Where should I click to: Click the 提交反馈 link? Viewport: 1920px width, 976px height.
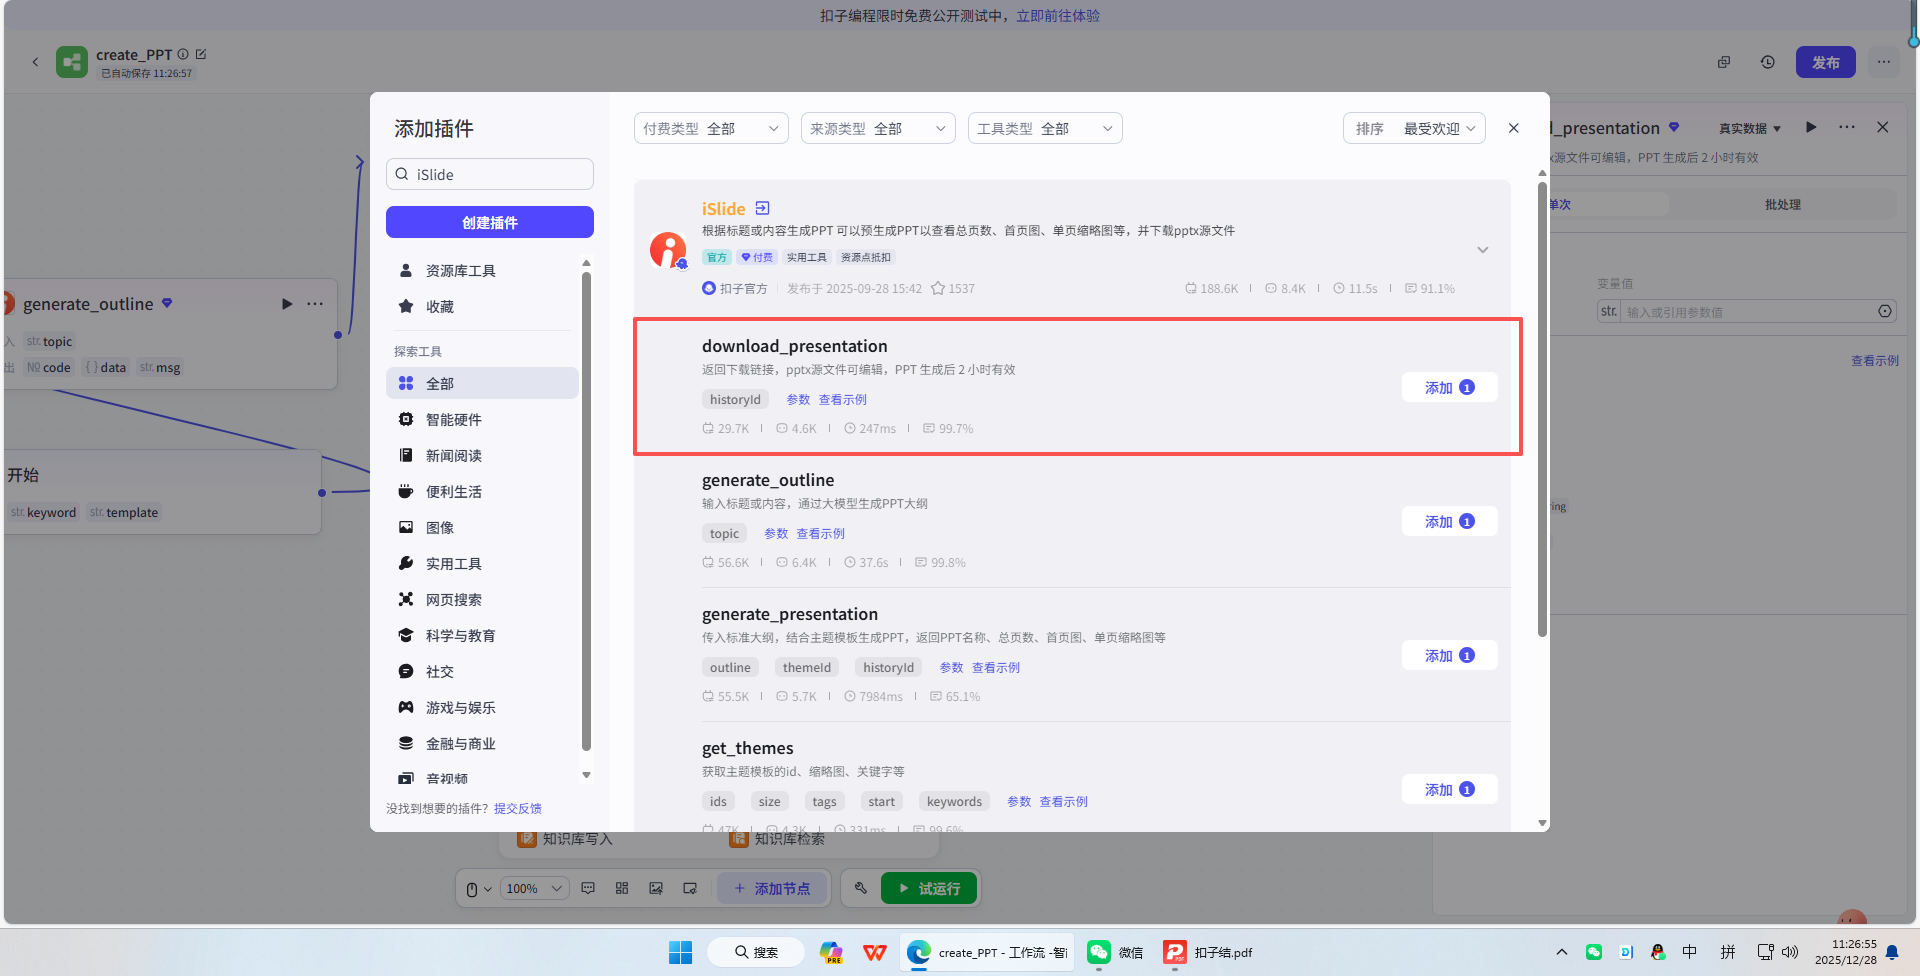pyautogui.click(x=518, y=808)
